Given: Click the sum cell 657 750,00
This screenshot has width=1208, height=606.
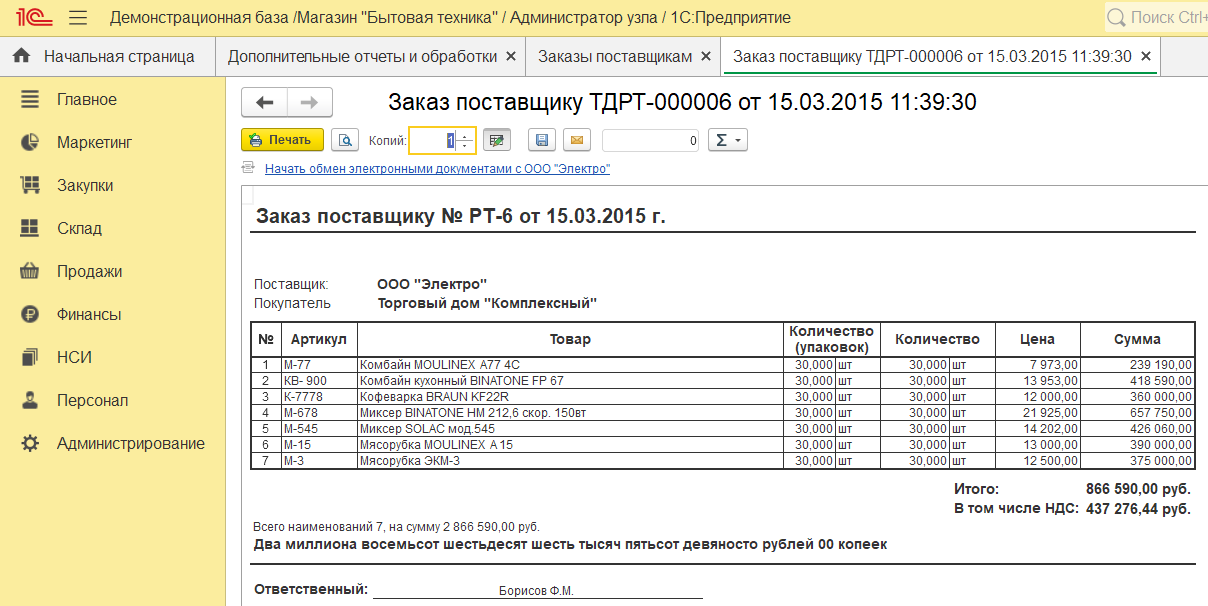Looking at the screenshot, I should point(1137,413).
